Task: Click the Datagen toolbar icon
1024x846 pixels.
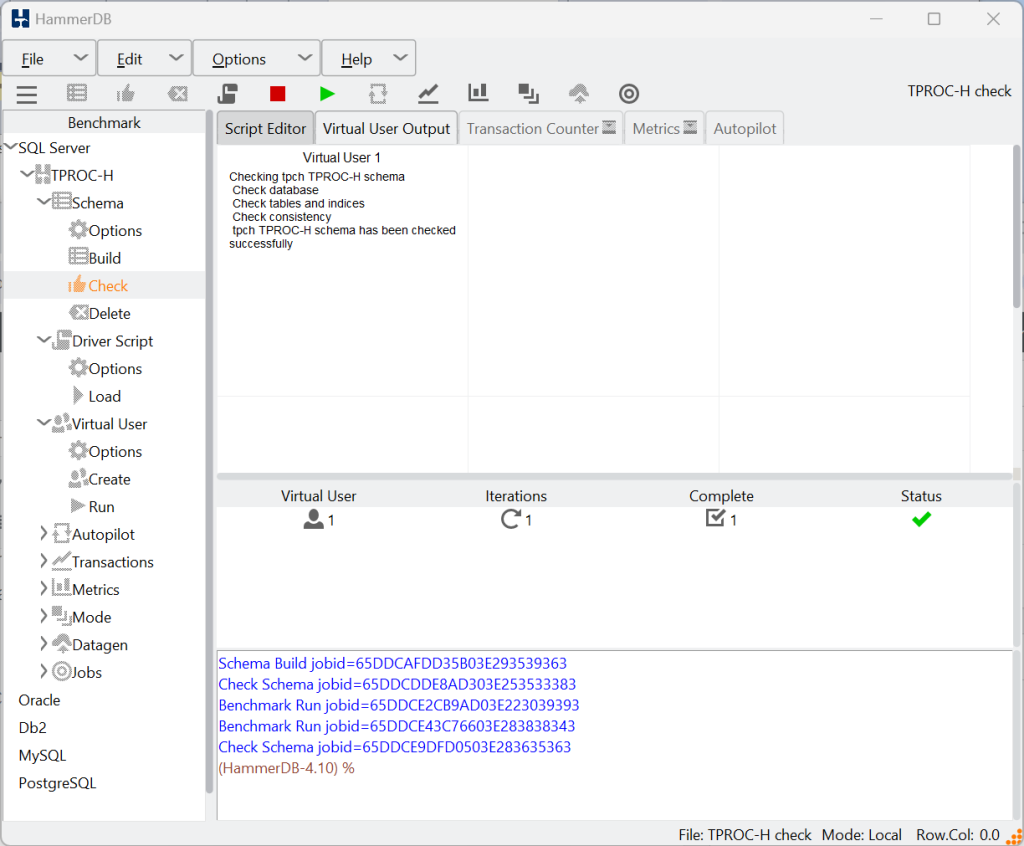Action: pyautogui.click(x=579, y=94)
